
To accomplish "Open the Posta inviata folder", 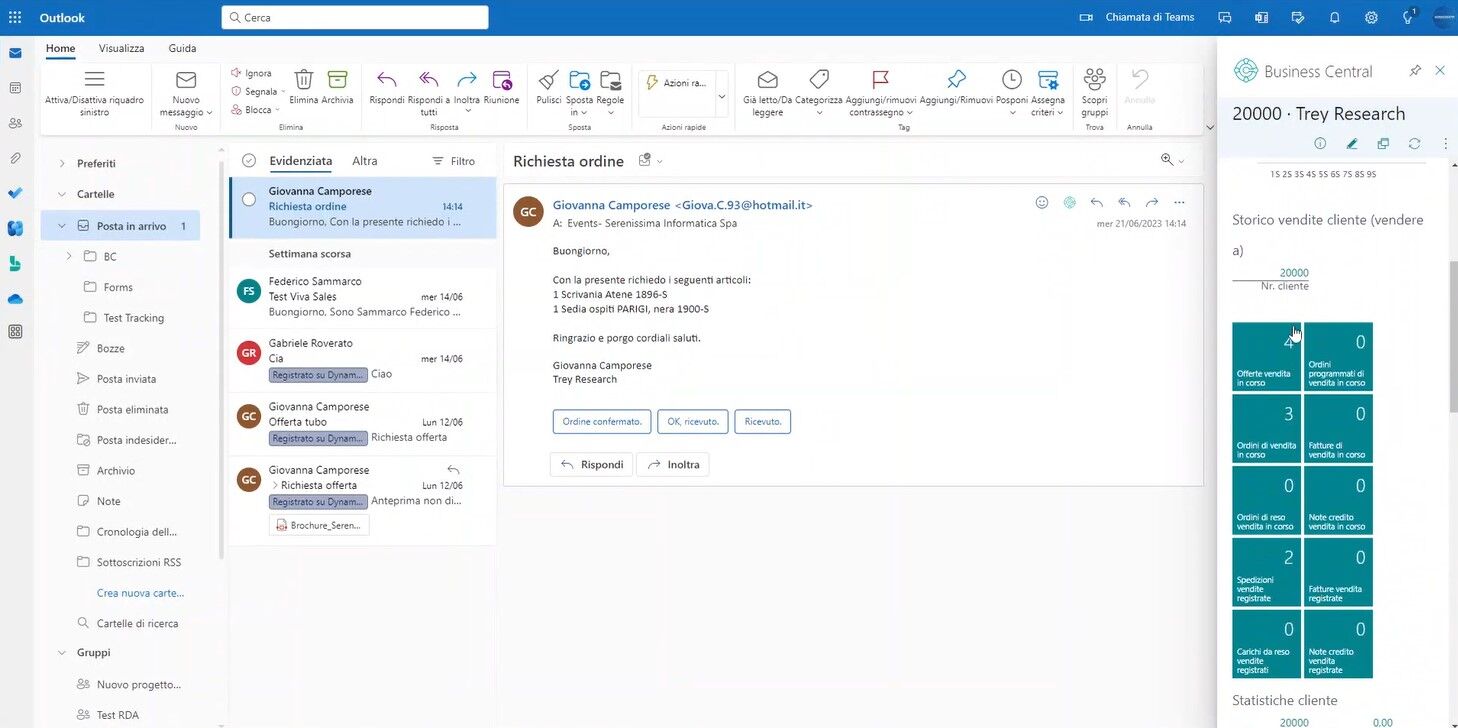I will coord(126,379).
